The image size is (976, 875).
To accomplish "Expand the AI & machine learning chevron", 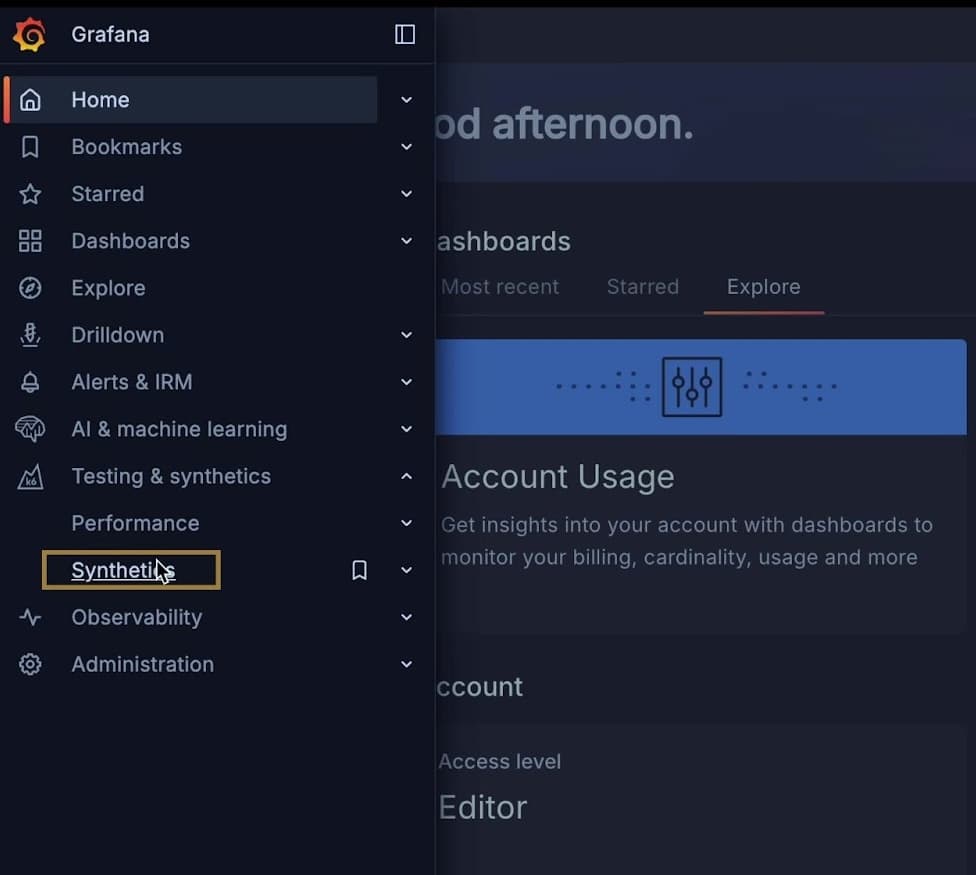I will (406, 429).
